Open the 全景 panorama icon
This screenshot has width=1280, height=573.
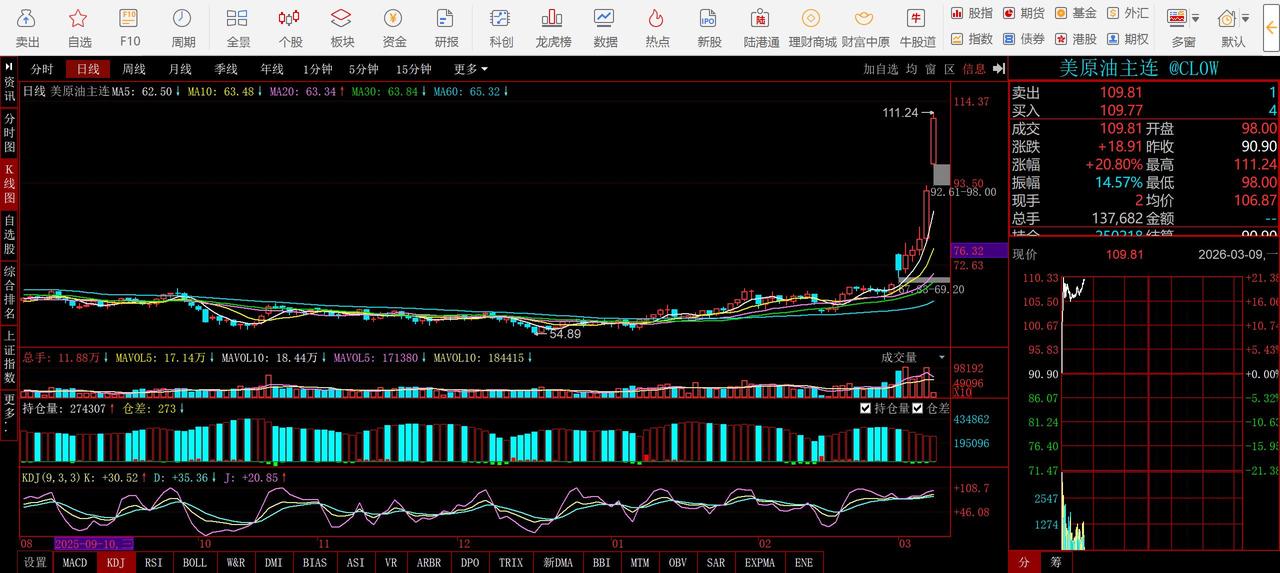238,27
